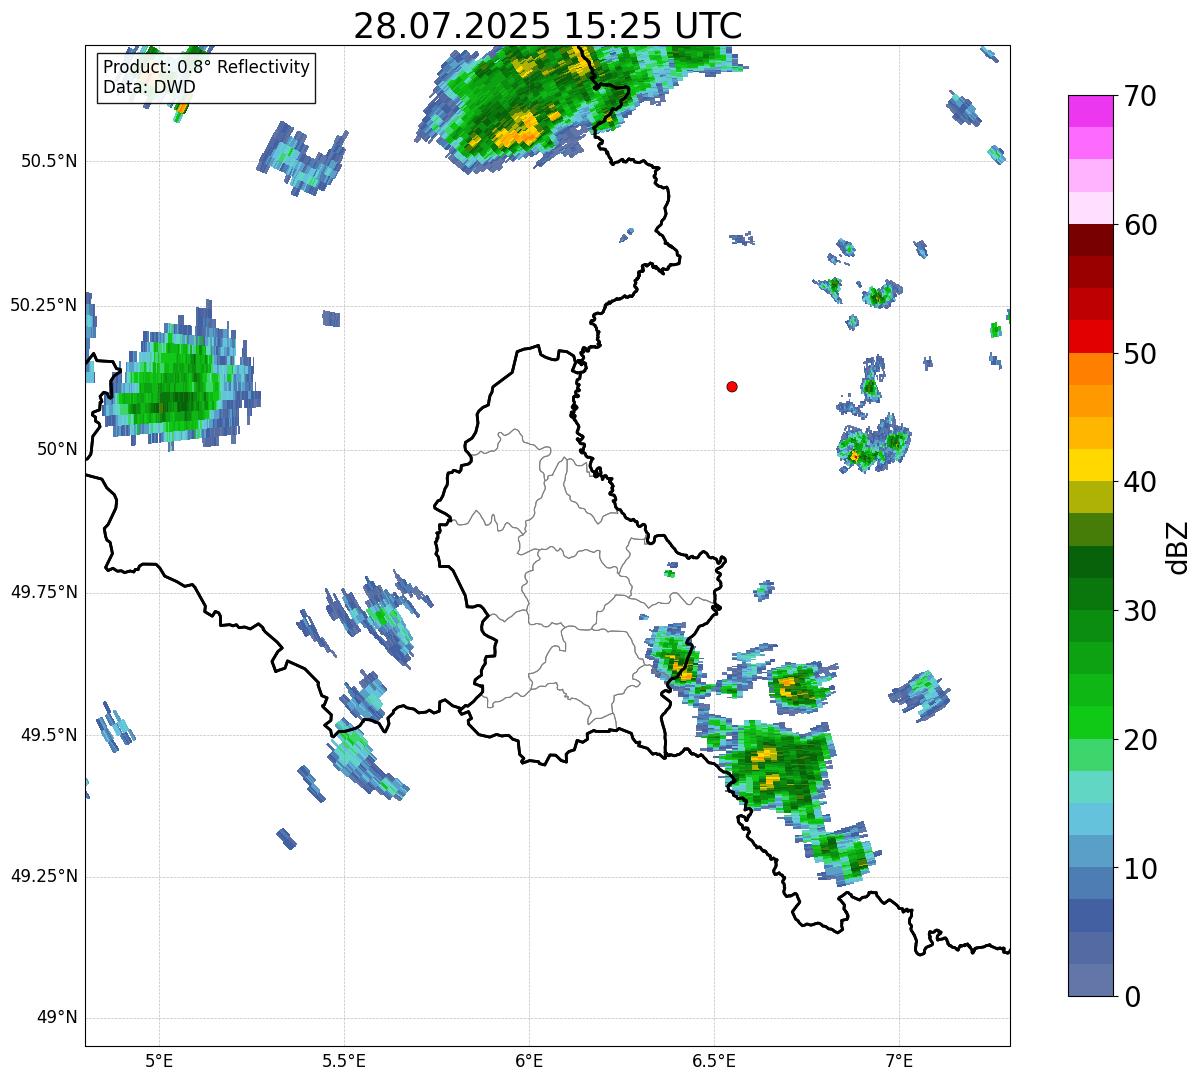Click the 'dBZ' colorbar axis label
1202x1081 pixels.
coord(1178,547)
